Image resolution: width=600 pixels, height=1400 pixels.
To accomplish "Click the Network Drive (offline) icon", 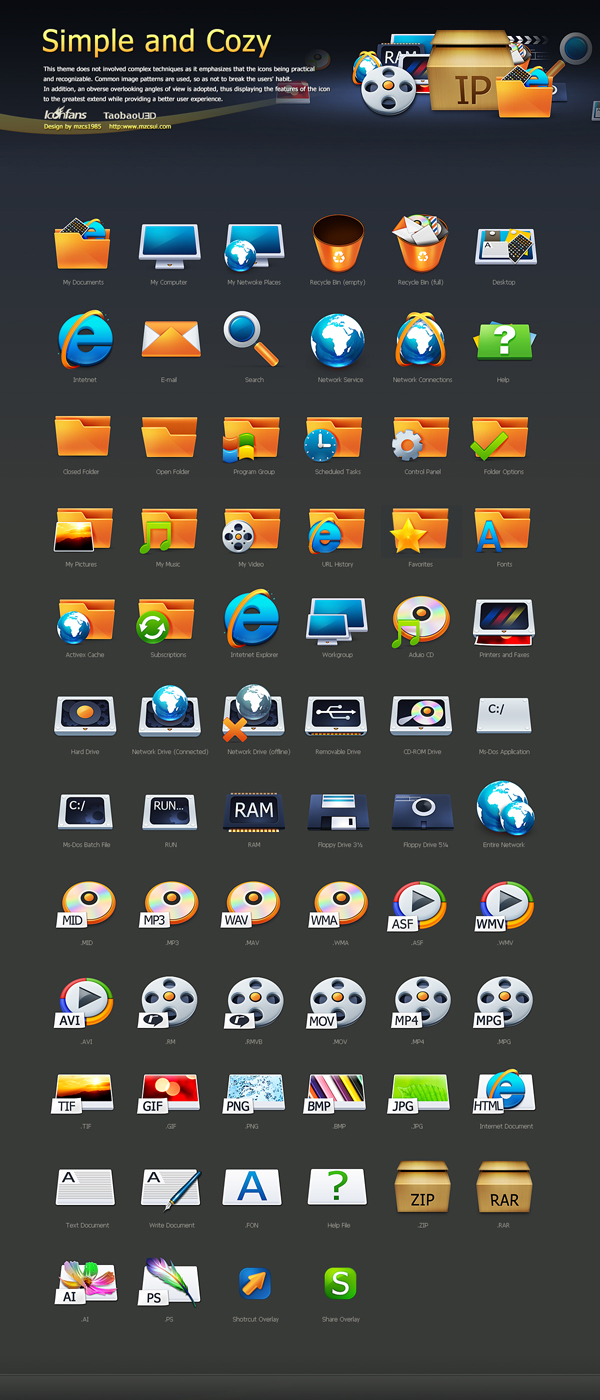I will (252, 711).
